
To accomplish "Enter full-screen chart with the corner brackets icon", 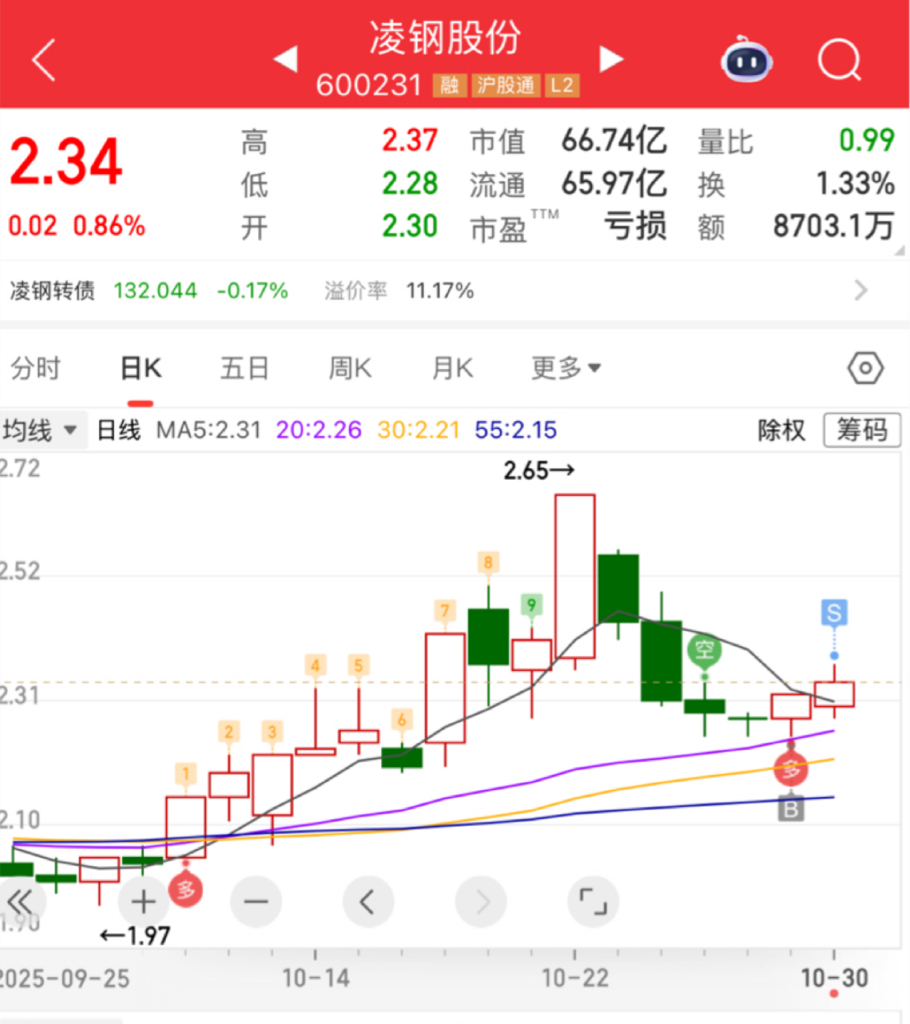I will coord(593,903).
